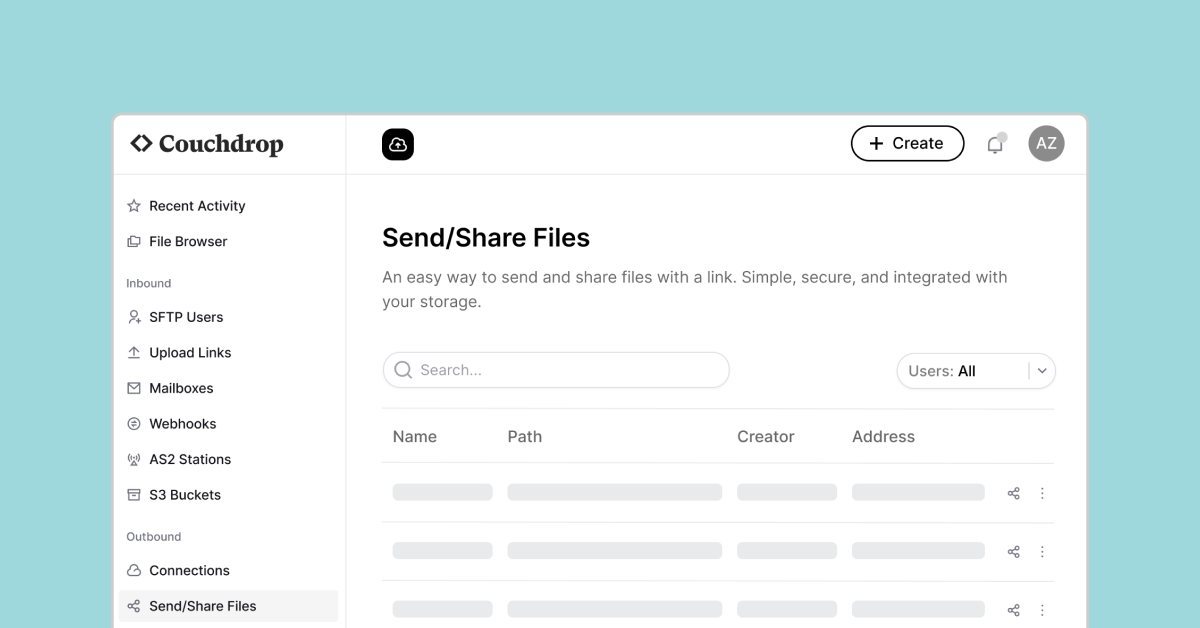The height and width of the screenshot is (628, 1200).
Task: Click the Send/Share Files share icon in the sidebar
Action: coord(134,606)
